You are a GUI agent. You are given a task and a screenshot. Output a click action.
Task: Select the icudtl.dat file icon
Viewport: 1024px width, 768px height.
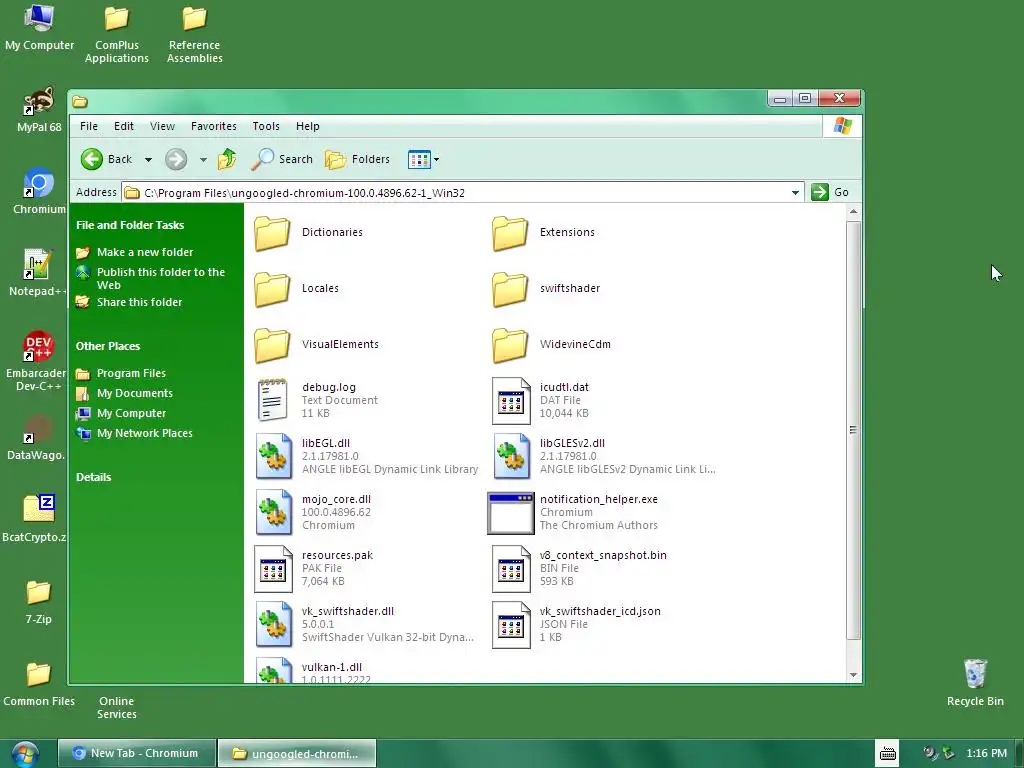coord(511,400)
